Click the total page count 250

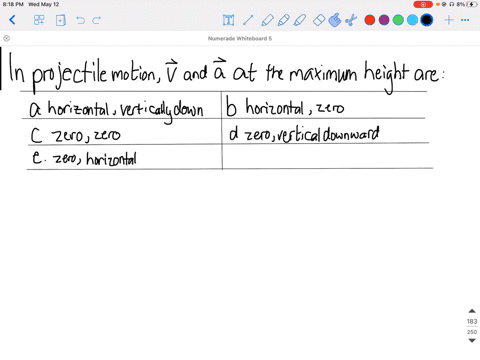[472, 332]
